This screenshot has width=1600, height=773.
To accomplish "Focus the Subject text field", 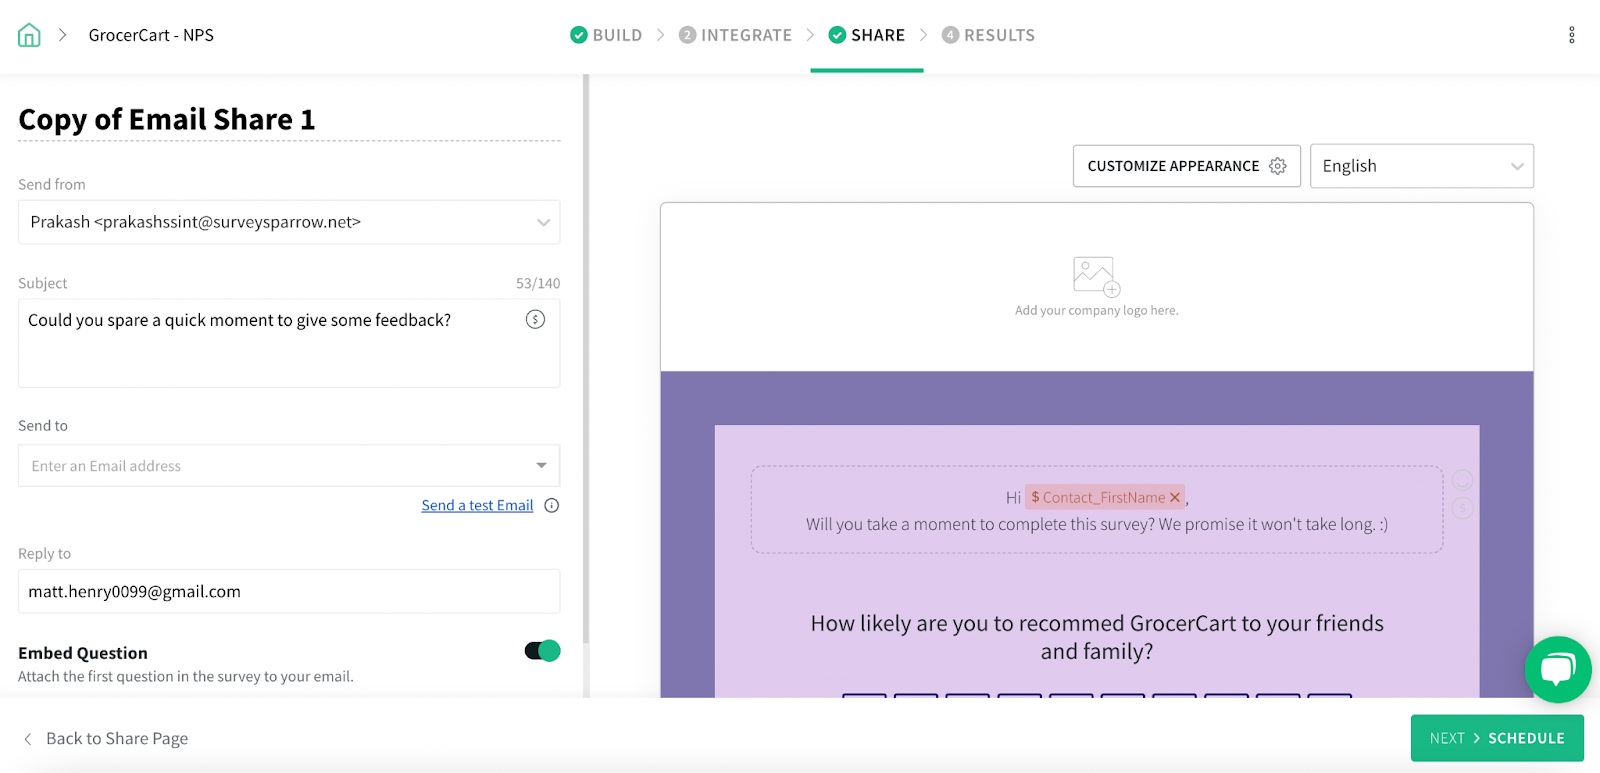I will point(289,343).
